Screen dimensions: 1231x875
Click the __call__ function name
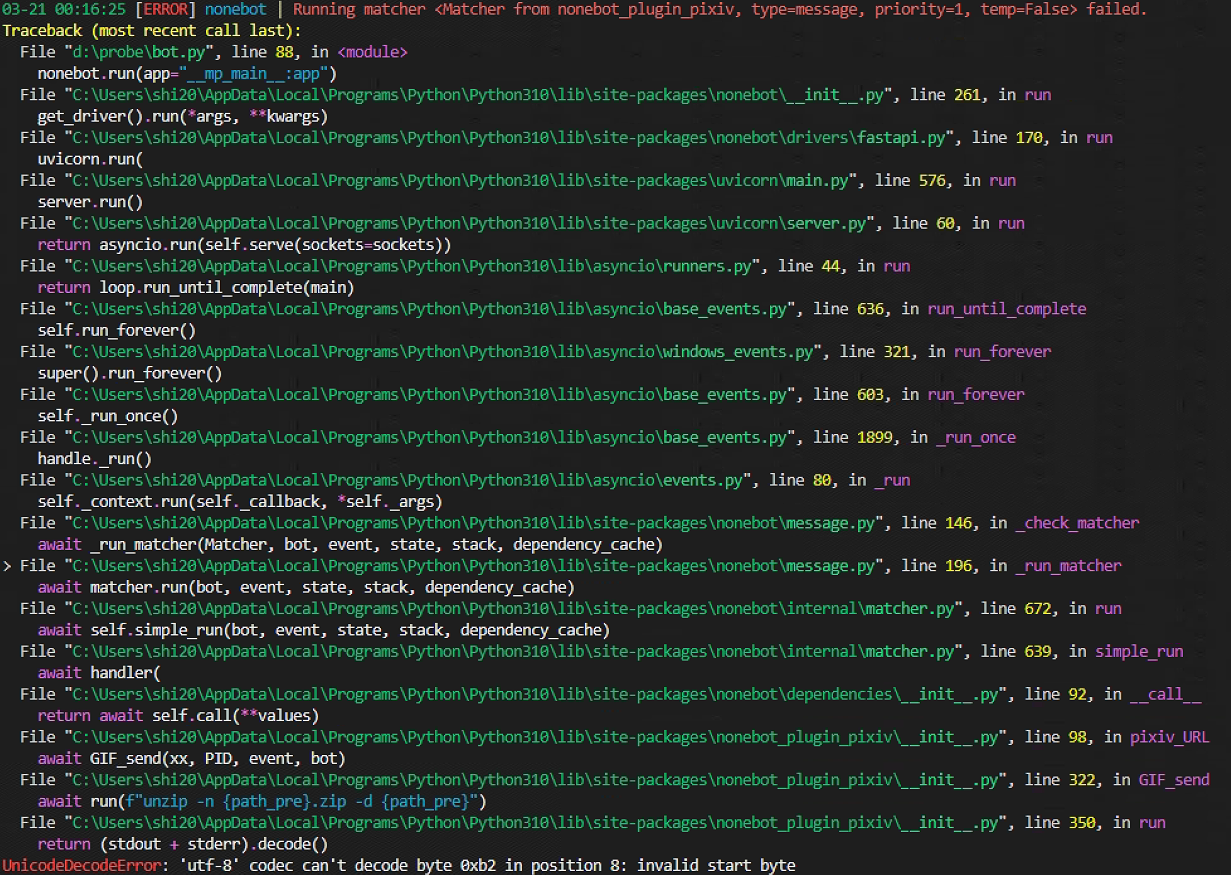point(1165,695)
